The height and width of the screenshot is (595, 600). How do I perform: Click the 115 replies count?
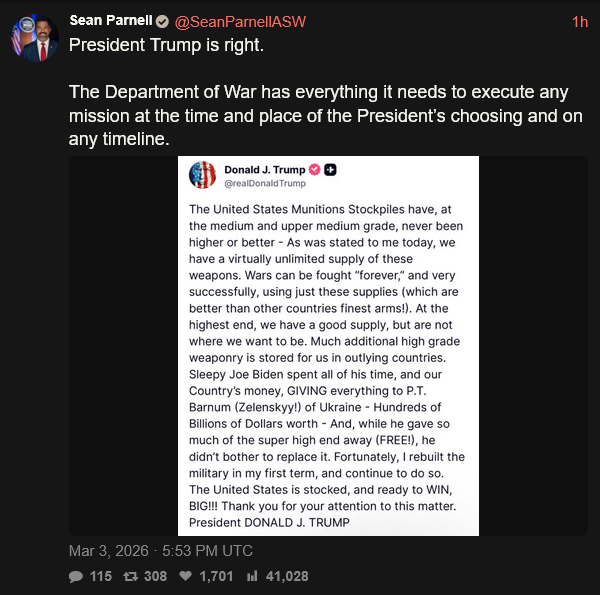tap(101, 576)
